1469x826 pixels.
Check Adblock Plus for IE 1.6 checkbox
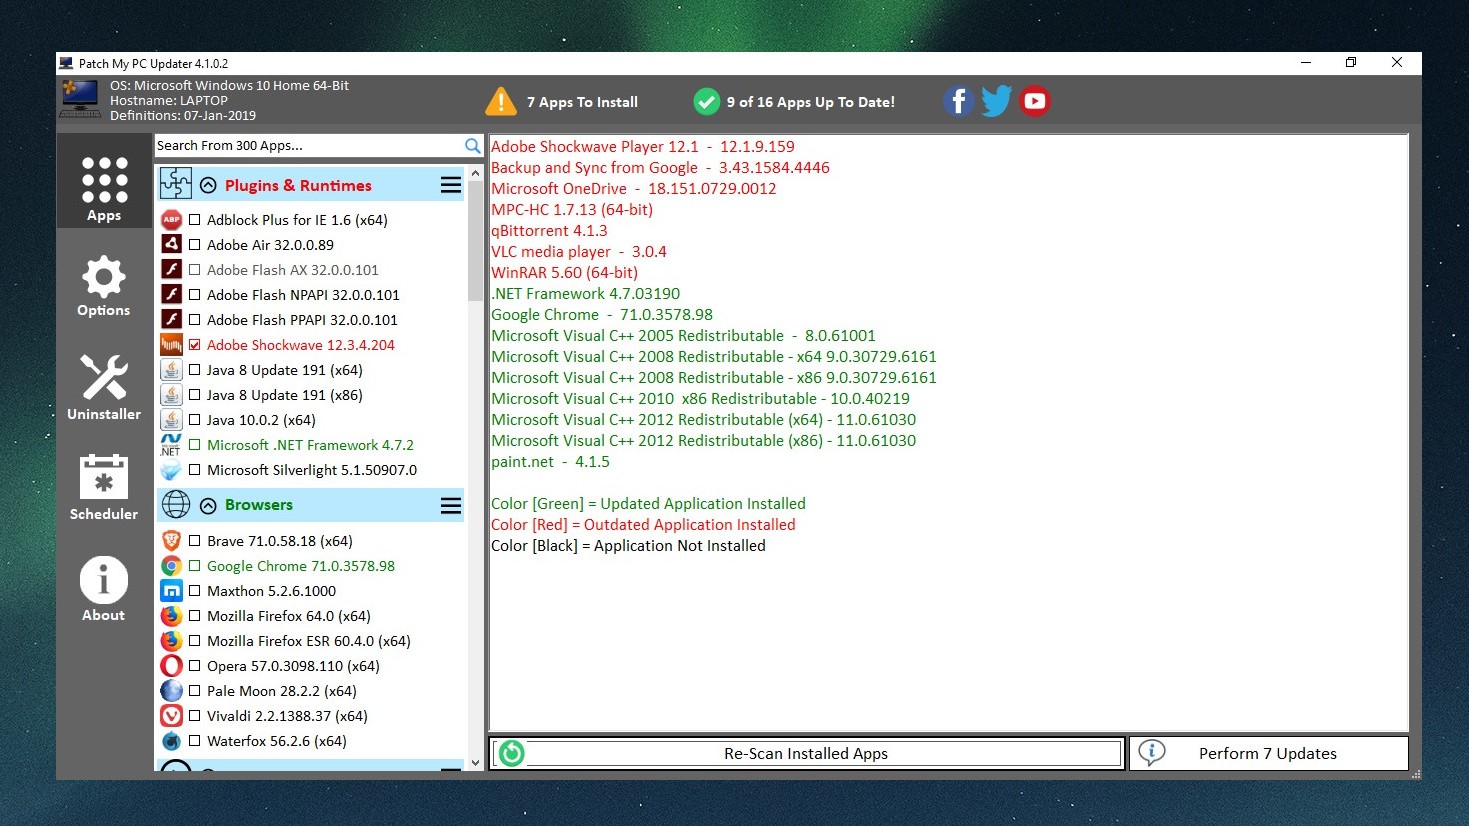point(194,220)
